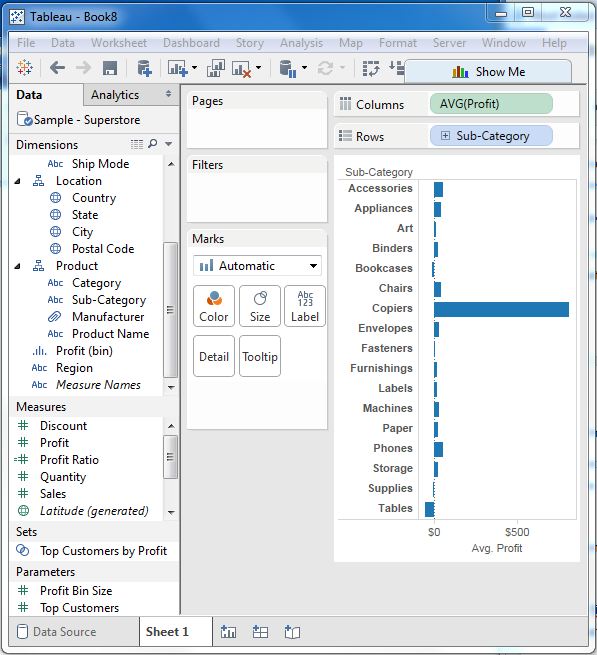The height and width of the screenshot is (655, 597).
Task: Expand the Sub-Category pill plus sign
Action: (445, 136)
